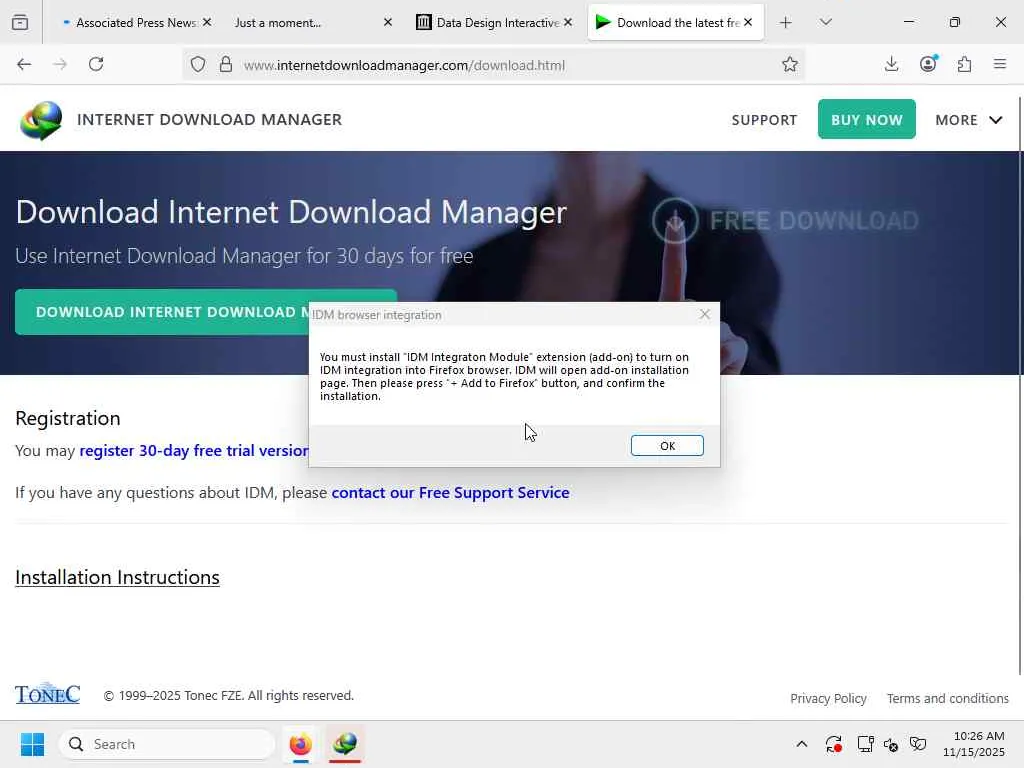Open the Privacy Policy link
The width and height of the screenshot is (1024, 768).
828,698
